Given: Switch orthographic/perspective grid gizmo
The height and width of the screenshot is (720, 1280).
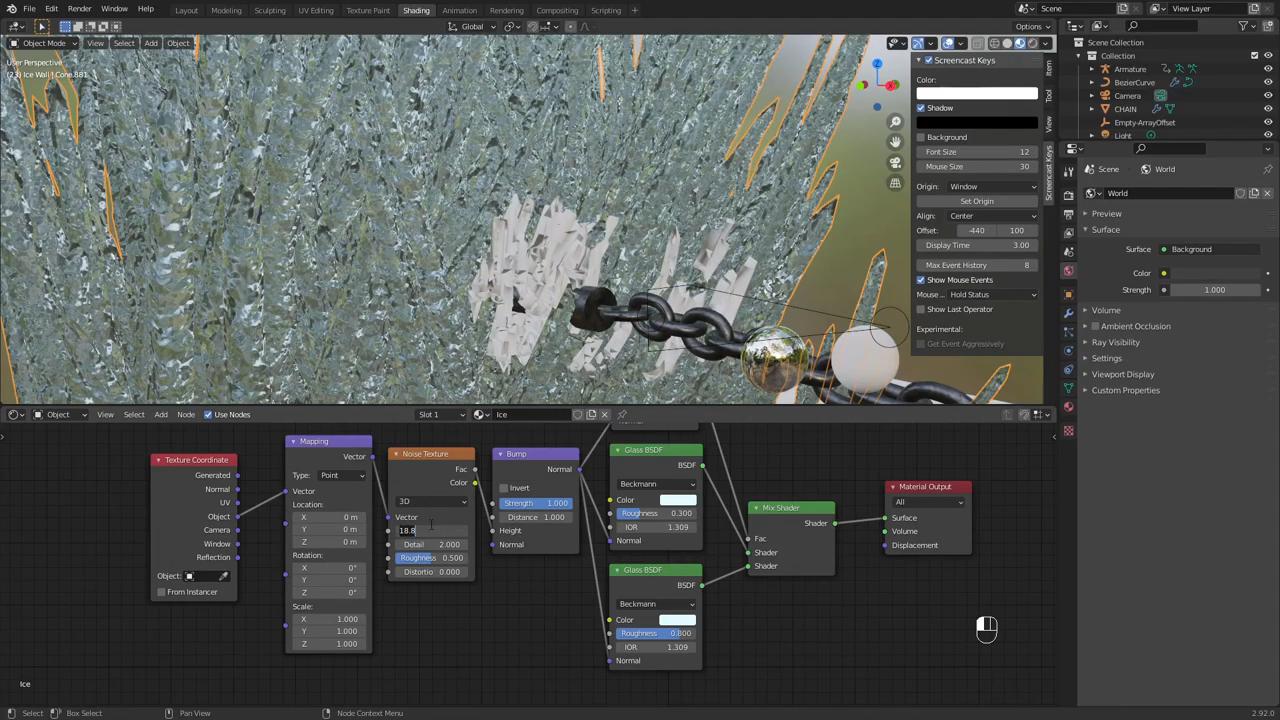Looking at the screenshot, I should (x=895, y=183).
